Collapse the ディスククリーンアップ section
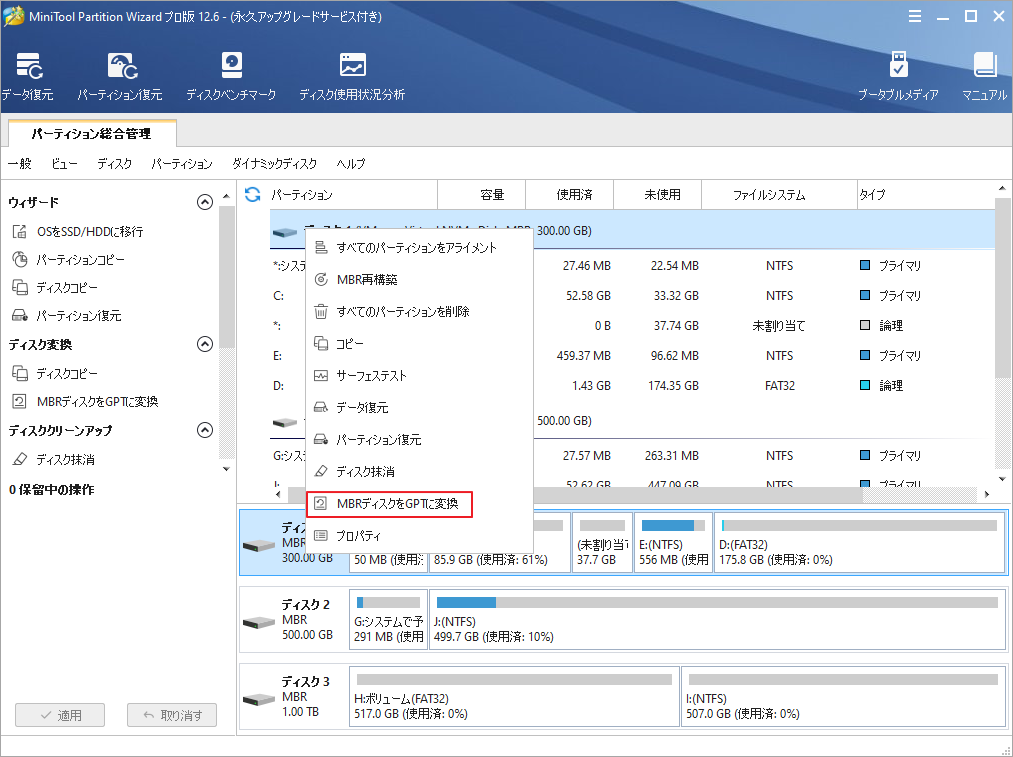 pyautogui.click(x=205, y=430)
